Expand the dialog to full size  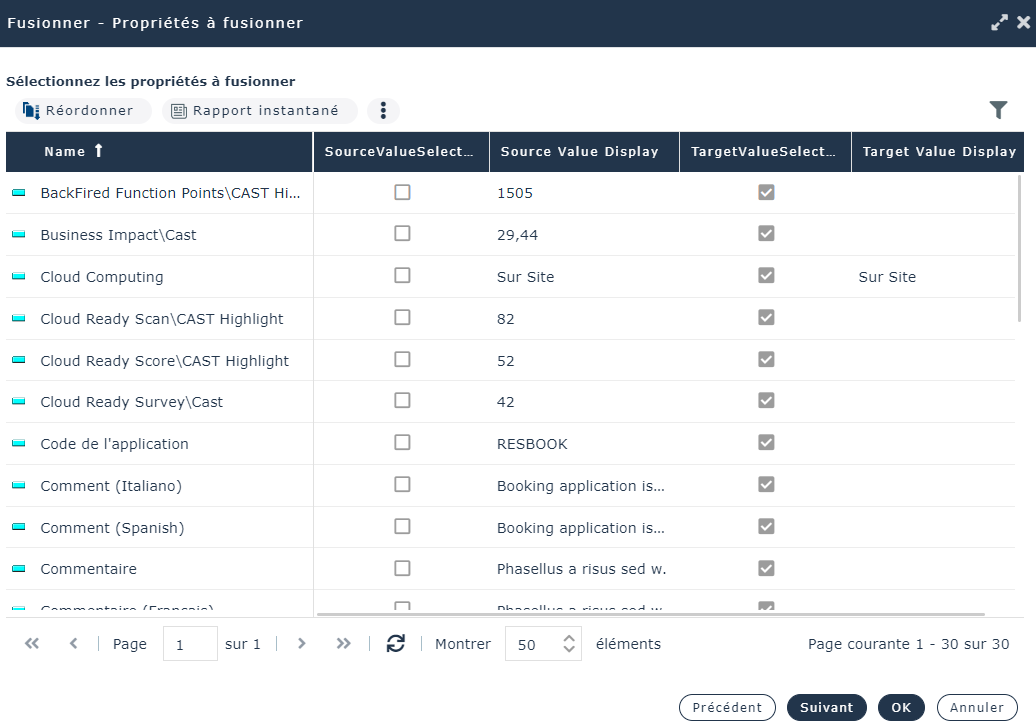point(998,22)
